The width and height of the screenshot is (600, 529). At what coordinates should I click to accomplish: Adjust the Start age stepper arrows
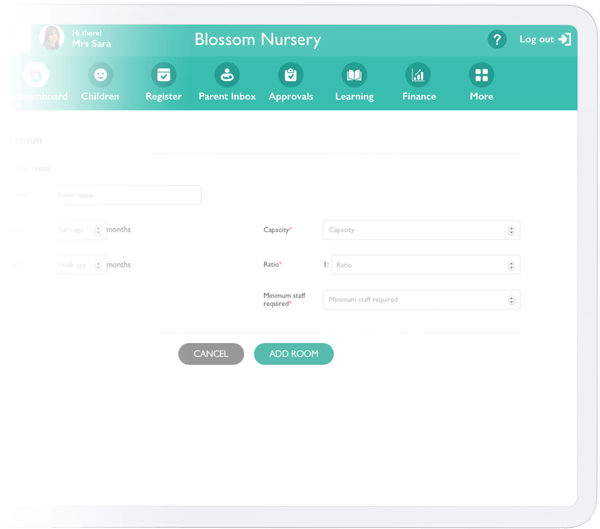click(x=98, y=230)
